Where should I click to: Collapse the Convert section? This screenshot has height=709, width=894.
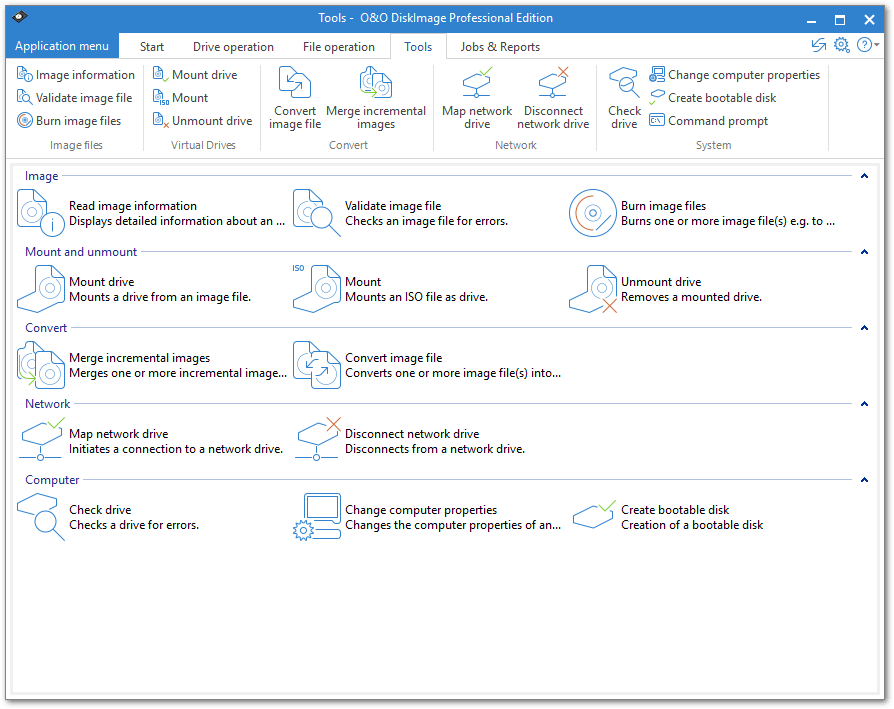click(x=864, y=328)
